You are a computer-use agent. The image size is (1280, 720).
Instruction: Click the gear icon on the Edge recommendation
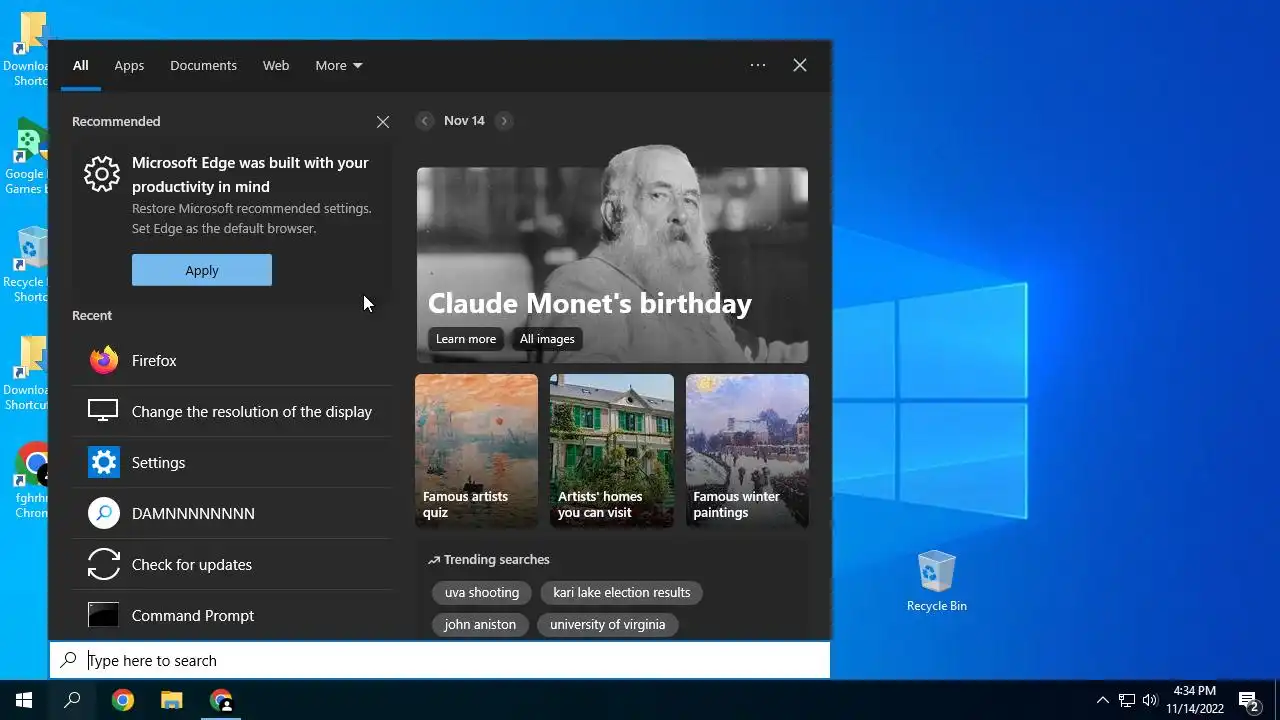(101, 174)
